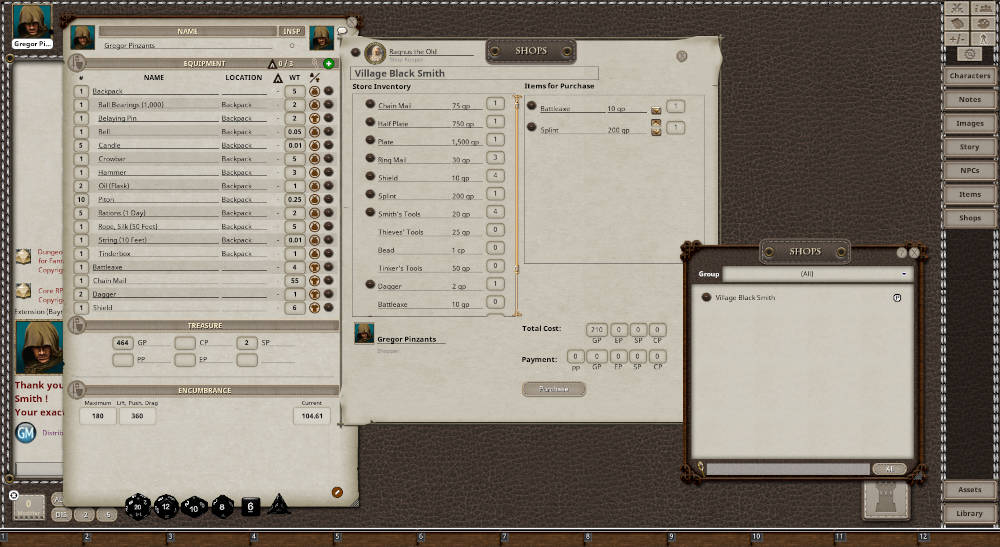Toggle Backpack carried state icon
Image resolution: width=1000 pixels, height=547 pixels.
[x=314, y=91]
